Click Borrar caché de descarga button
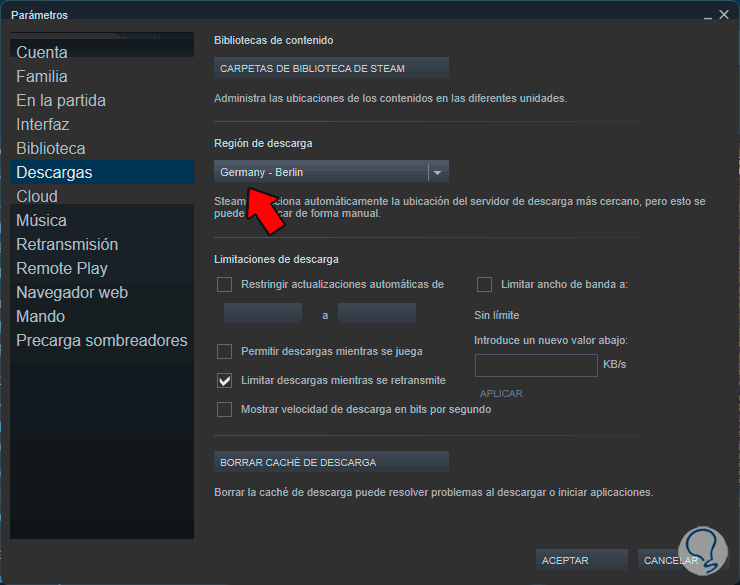The width and height of the screenshot is (740, 585). point(331,462)
